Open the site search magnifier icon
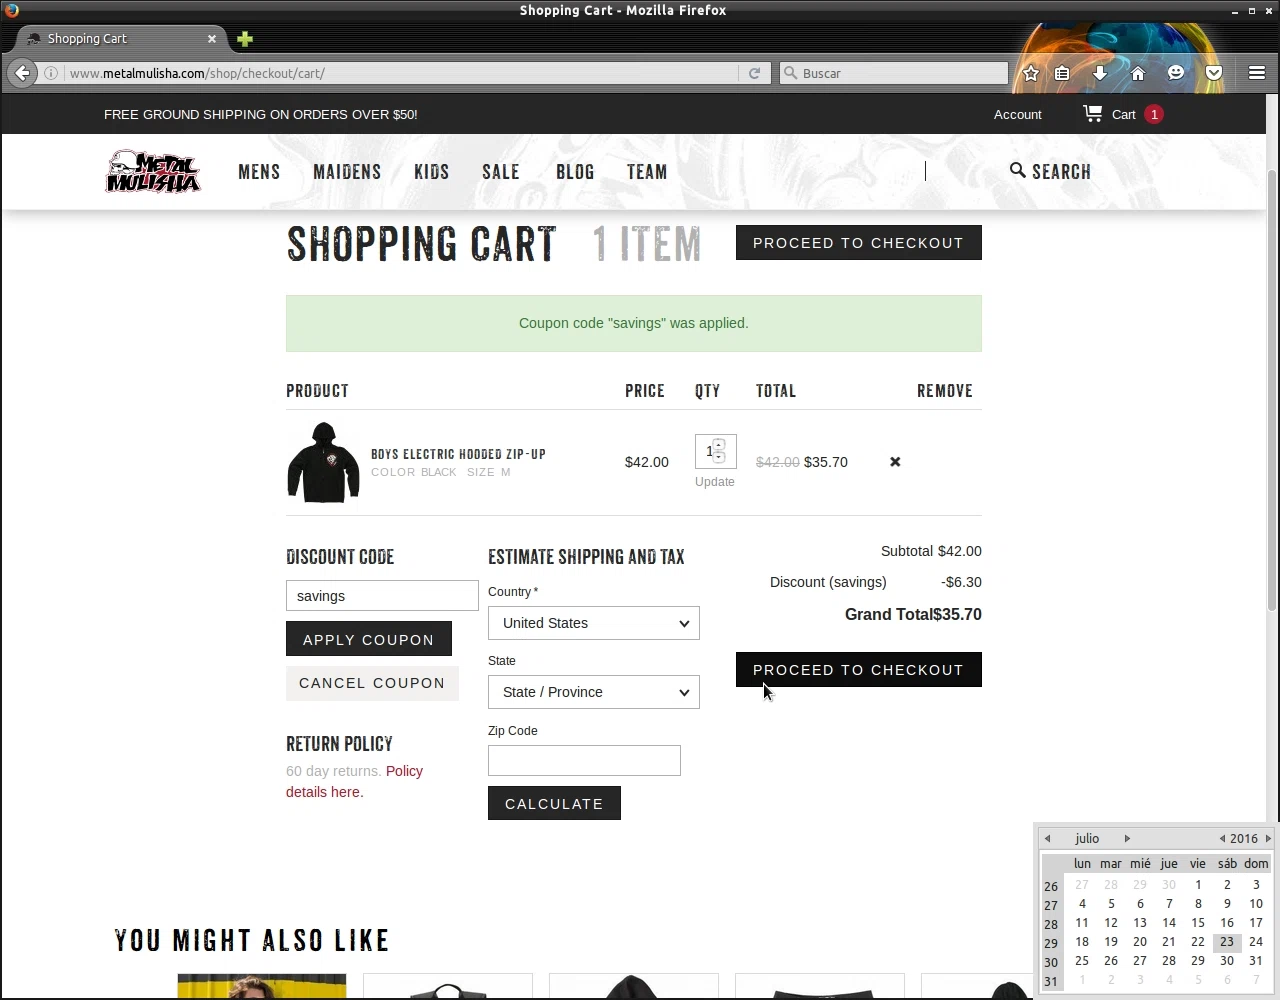 [x=1017, y=170]
